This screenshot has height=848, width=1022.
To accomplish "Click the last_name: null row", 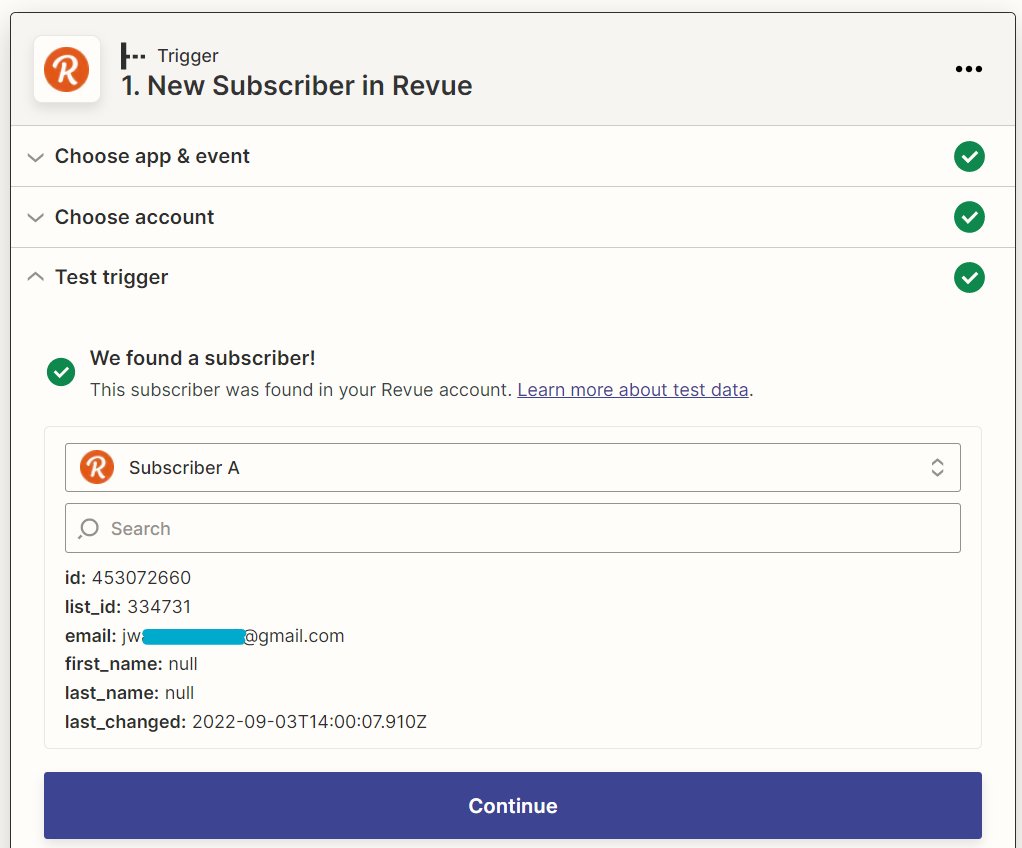I will (x=130, y=693).
